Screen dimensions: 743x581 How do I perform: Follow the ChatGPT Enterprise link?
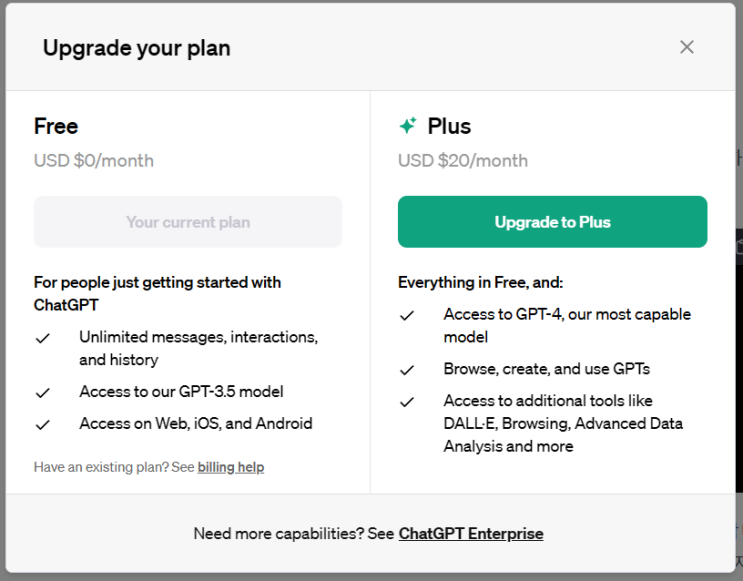[x=471, y=534]
